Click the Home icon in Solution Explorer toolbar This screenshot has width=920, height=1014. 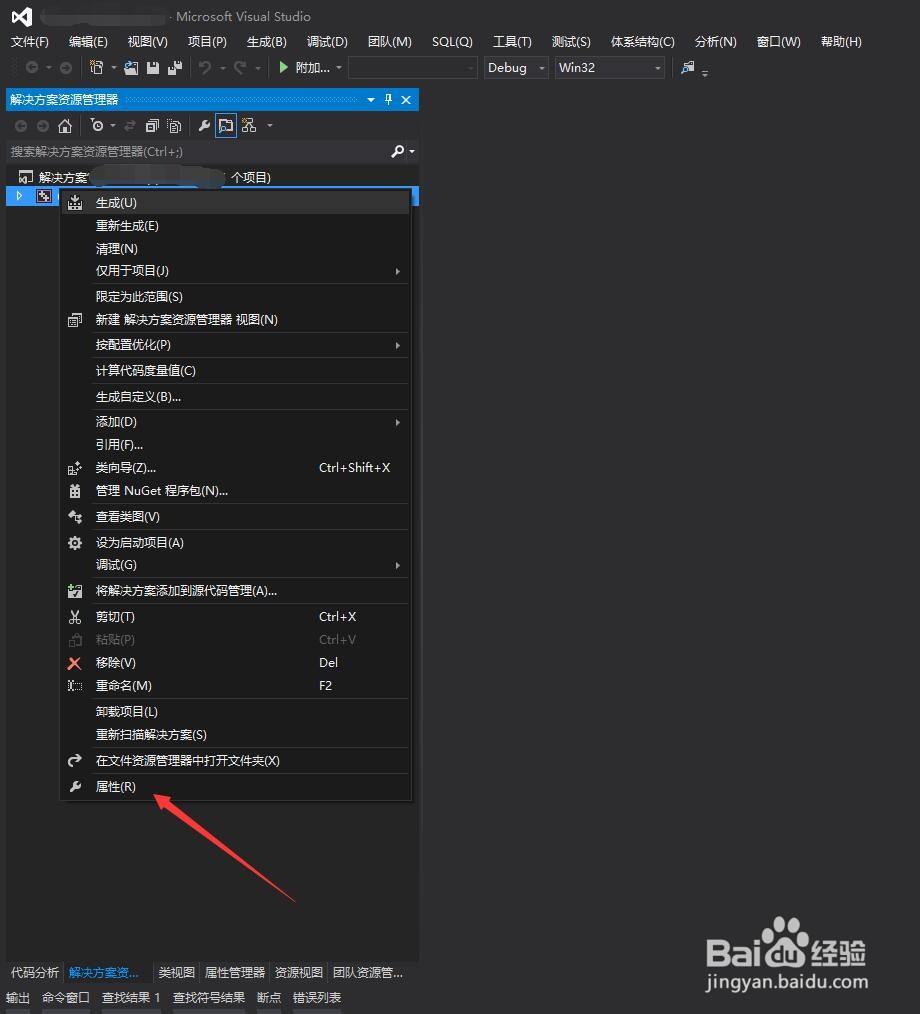[x=65, y=126]
